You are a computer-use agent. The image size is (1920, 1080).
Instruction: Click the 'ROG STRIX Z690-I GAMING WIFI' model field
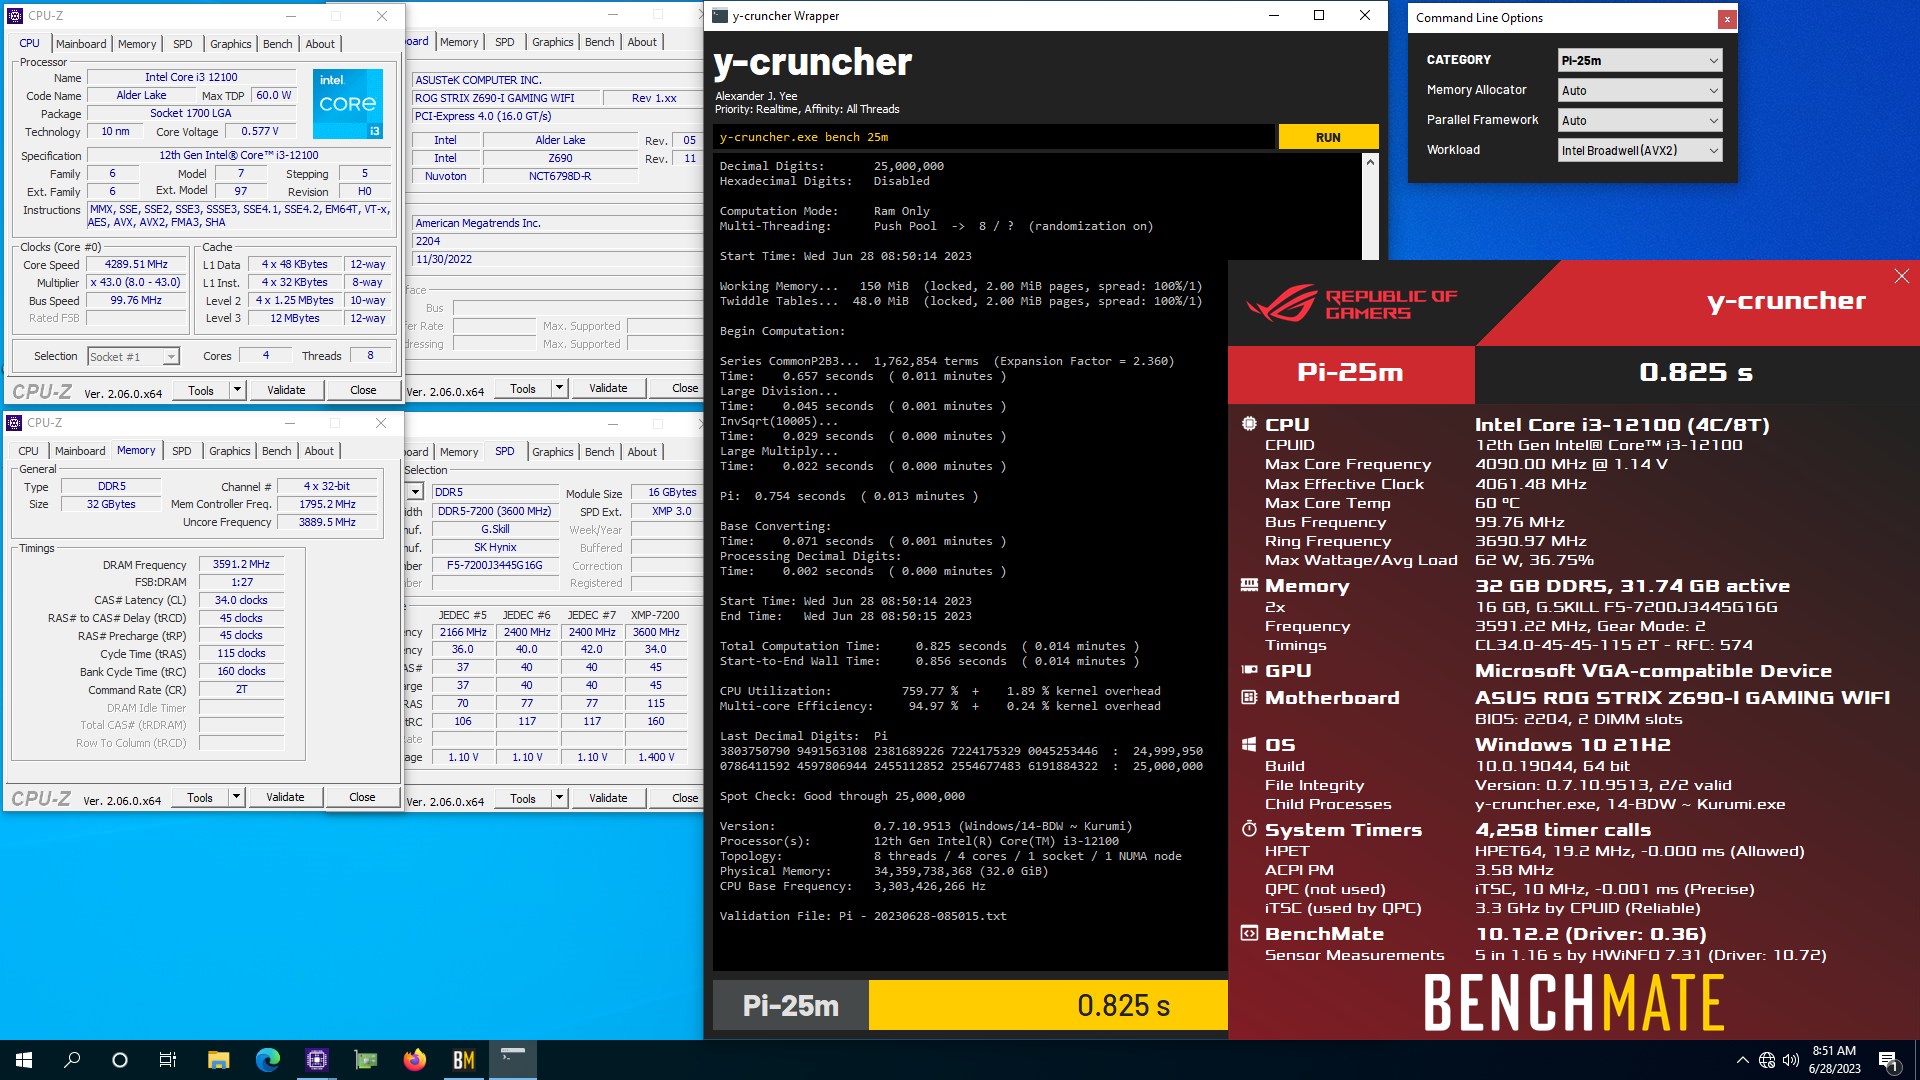click(x=507, y=98)
